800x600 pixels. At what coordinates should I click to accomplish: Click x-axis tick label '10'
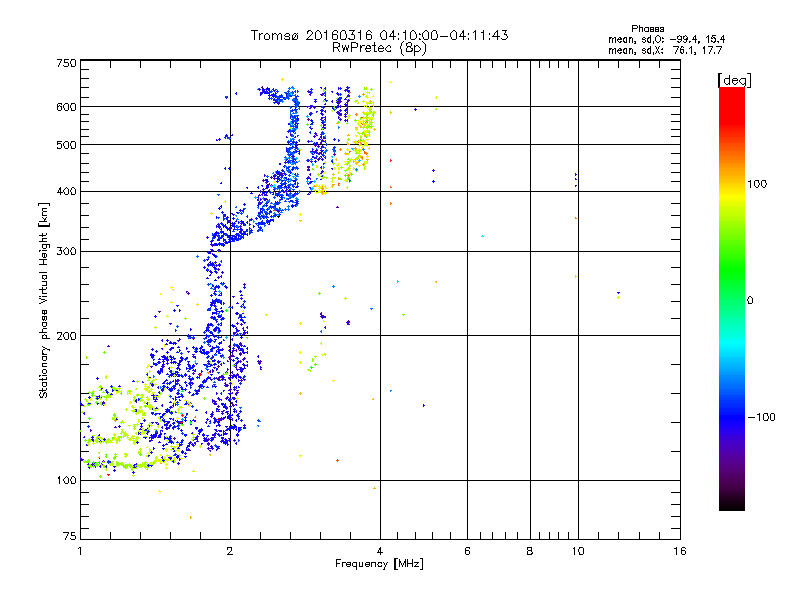[578, 551]
